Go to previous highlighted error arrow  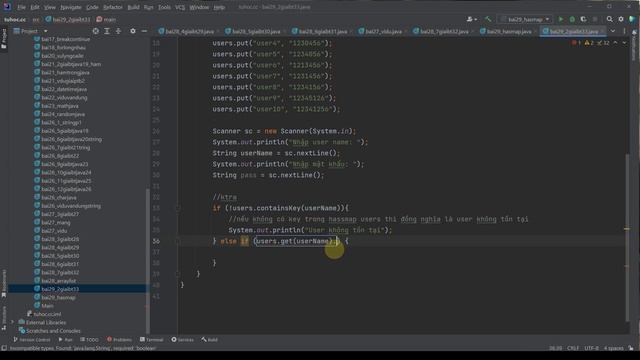point(615,43)
